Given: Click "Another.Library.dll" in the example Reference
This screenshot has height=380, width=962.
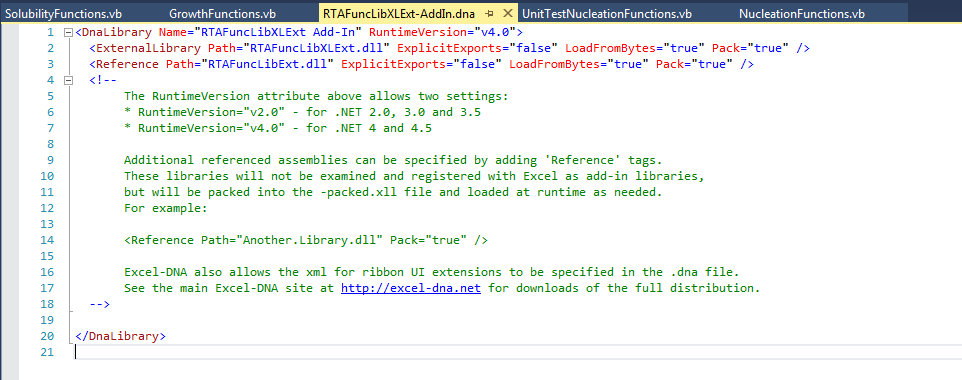Looking at the screenshot, I should (309, 240).
